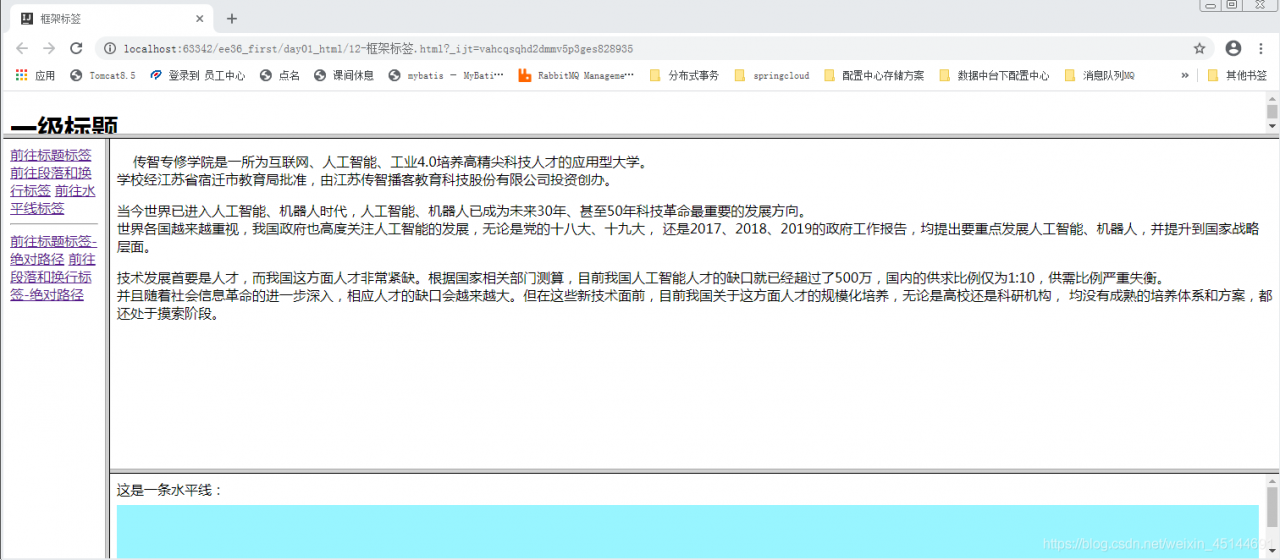Reload the current page
The height and width of the screenshot is (560, 1280).
76,48
